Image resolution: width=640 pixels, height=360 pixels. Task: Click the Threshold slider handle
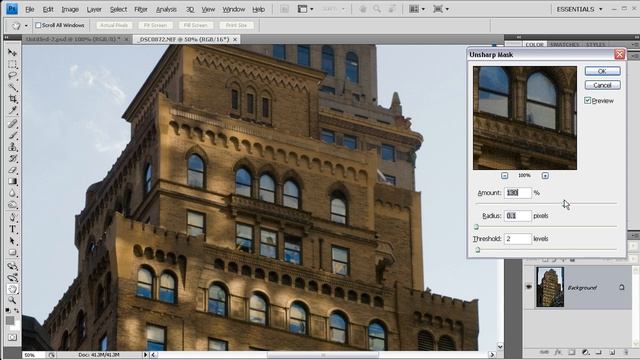click(x=478, y=250)
